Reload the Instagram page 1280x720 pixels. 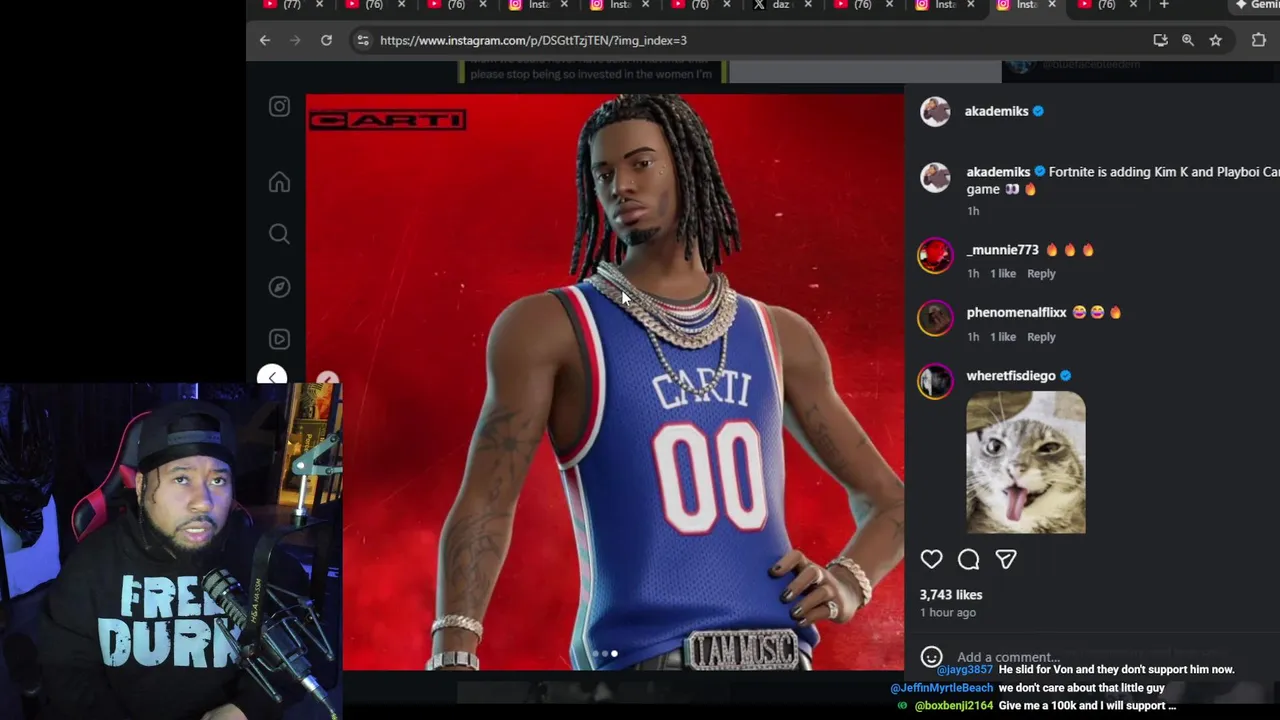(326, 40)
